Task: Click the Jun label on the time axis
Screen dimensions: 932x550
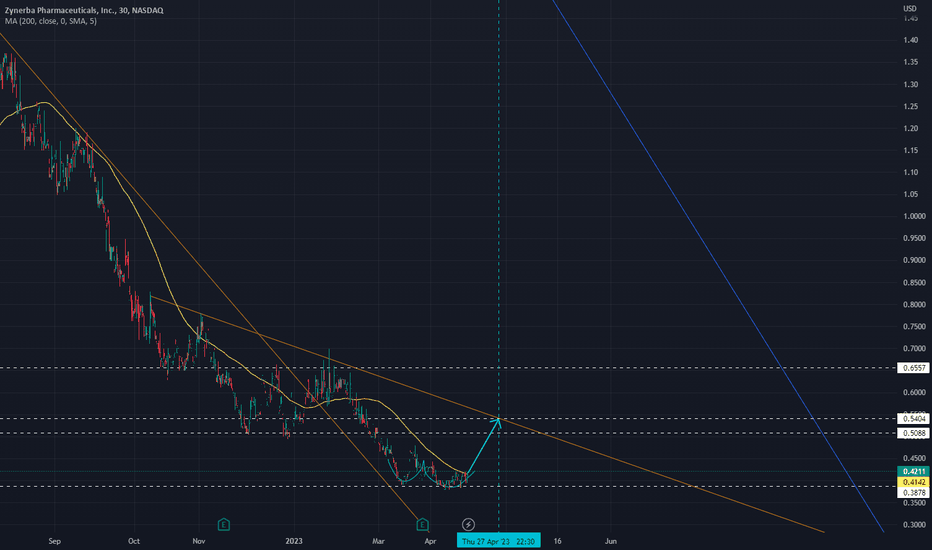Action: (x=610, y=541)
